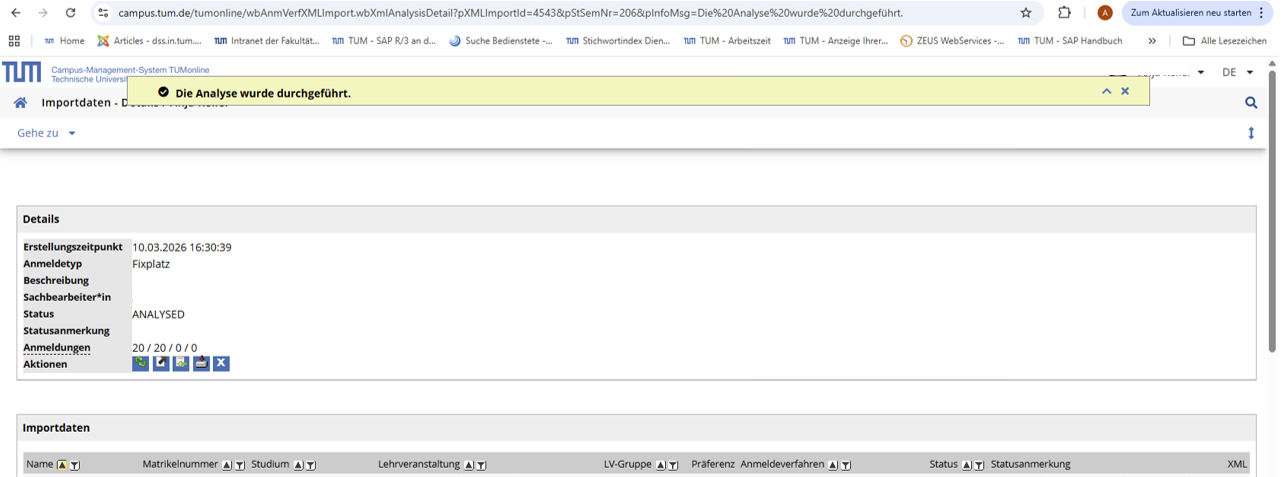Filter the Lehrveranstaltung column

point(481,465)
